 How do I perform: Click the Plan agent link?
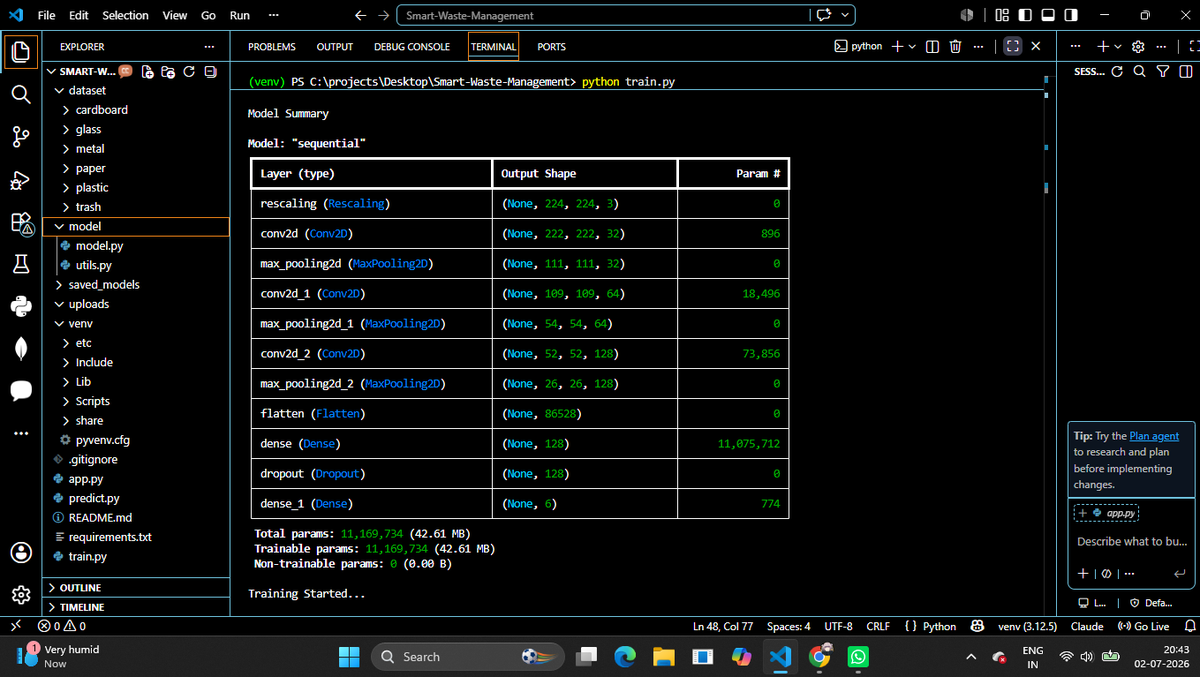(x=1154, y=436)
